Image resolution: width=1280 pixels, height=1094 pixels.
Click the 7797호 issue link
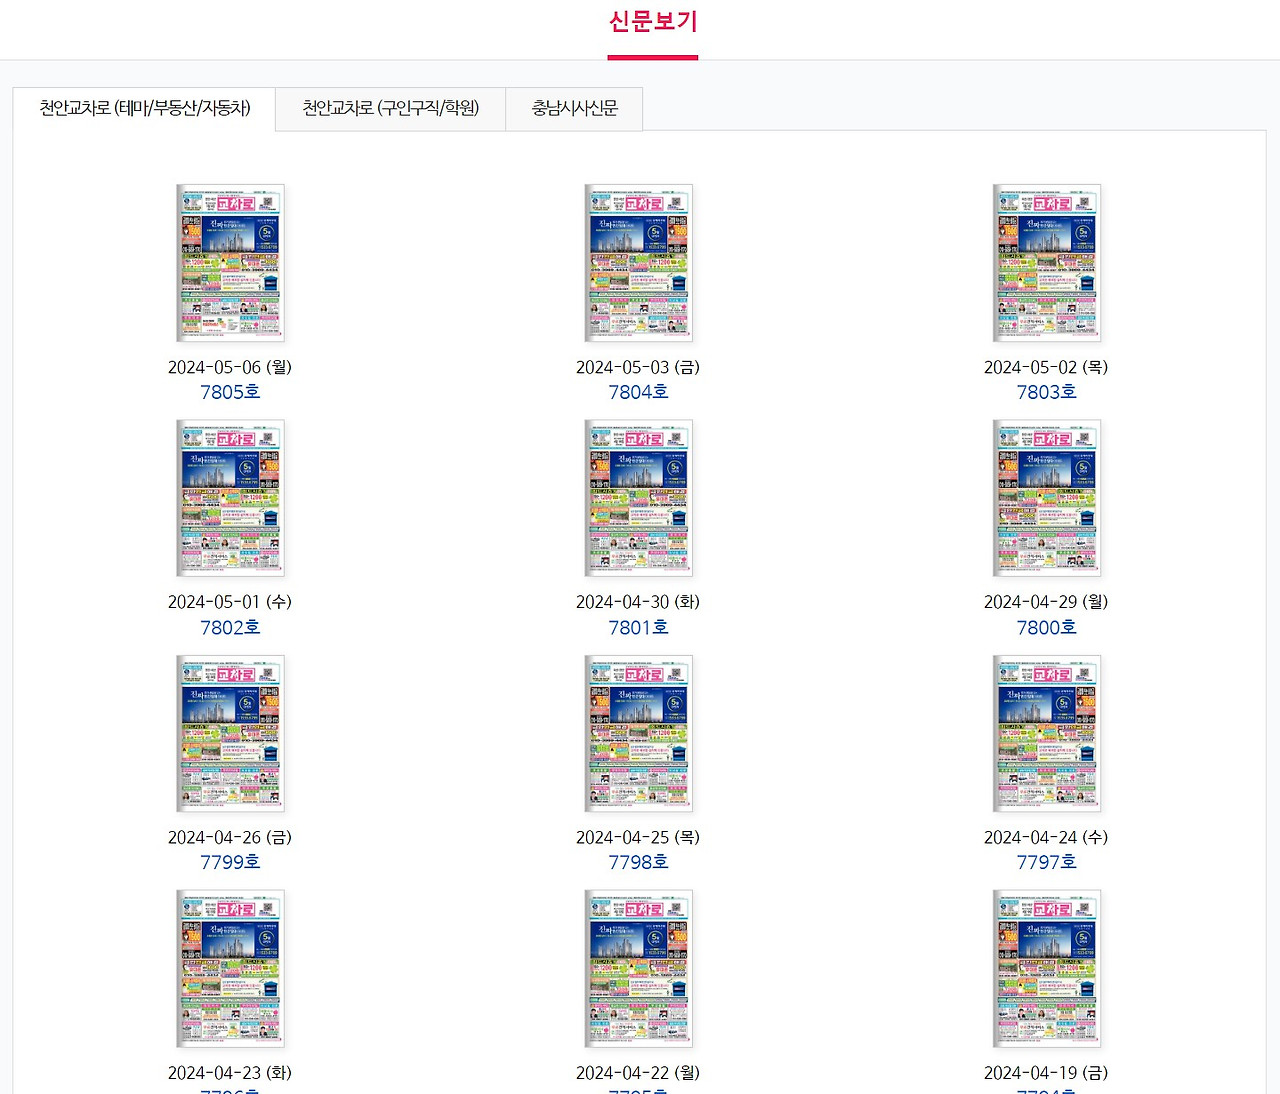point(1046,862)
